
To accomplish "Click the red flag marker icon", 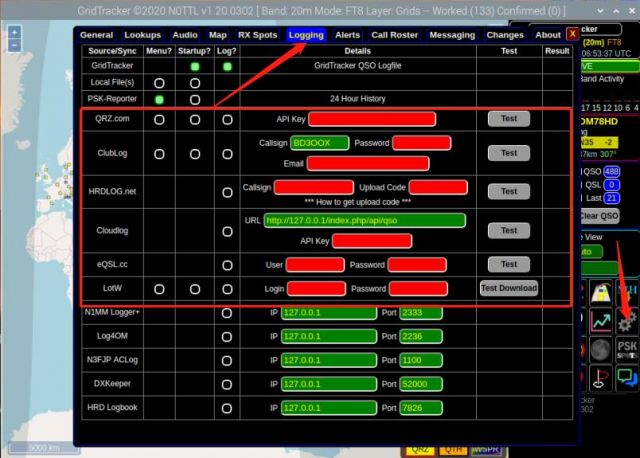I will pyautogui.click(x=601, y=378).
